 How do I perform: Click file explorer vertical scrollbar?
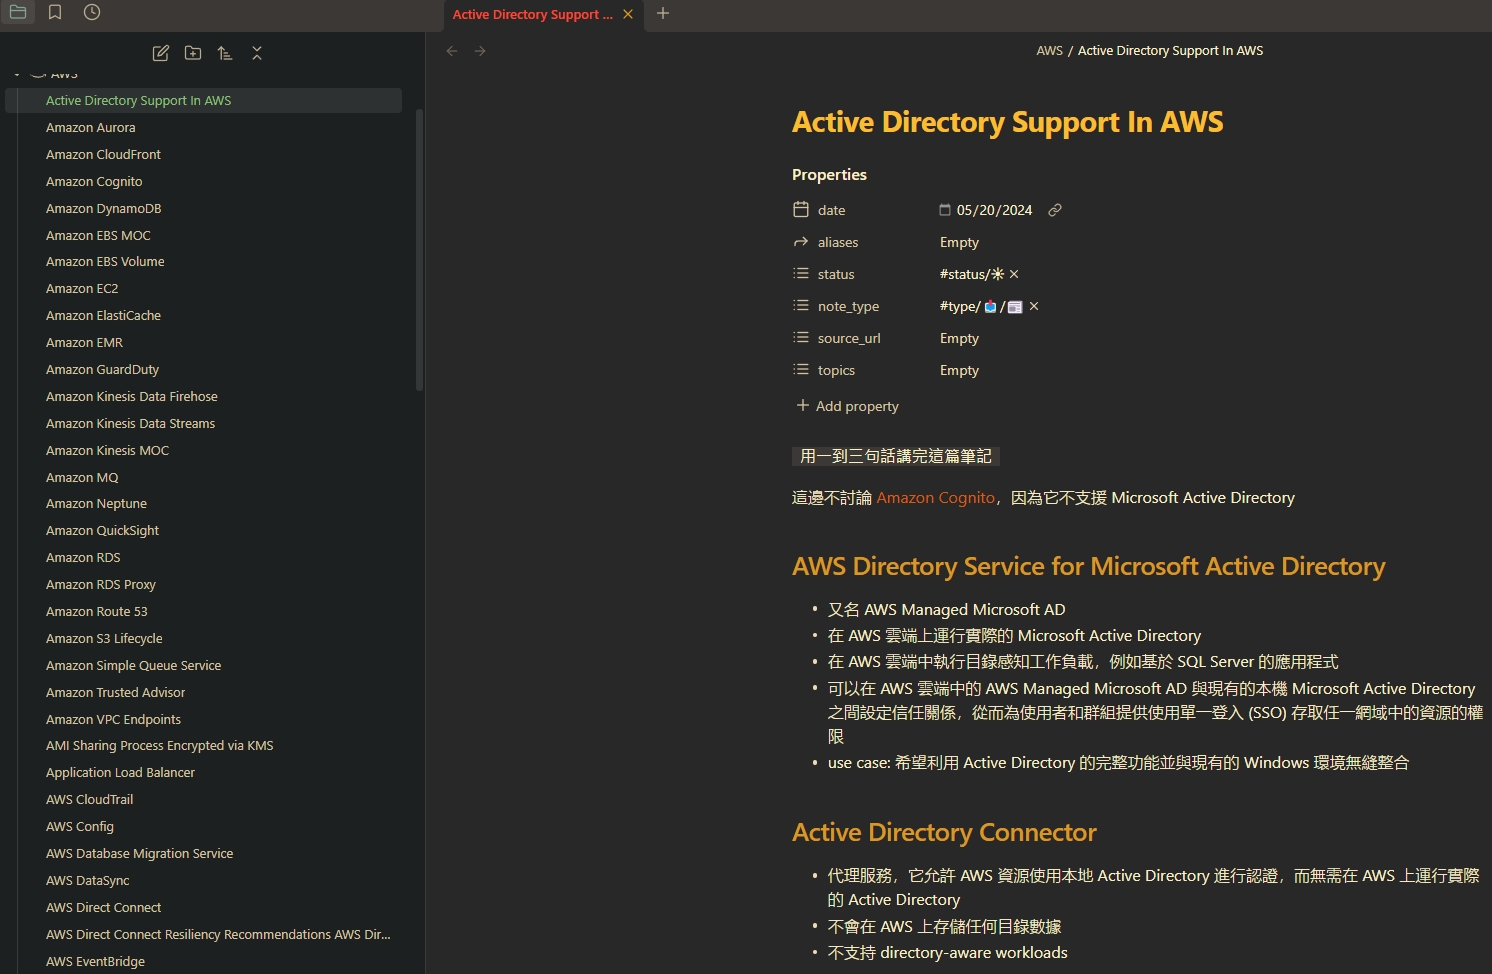click(x=419, y=250)
